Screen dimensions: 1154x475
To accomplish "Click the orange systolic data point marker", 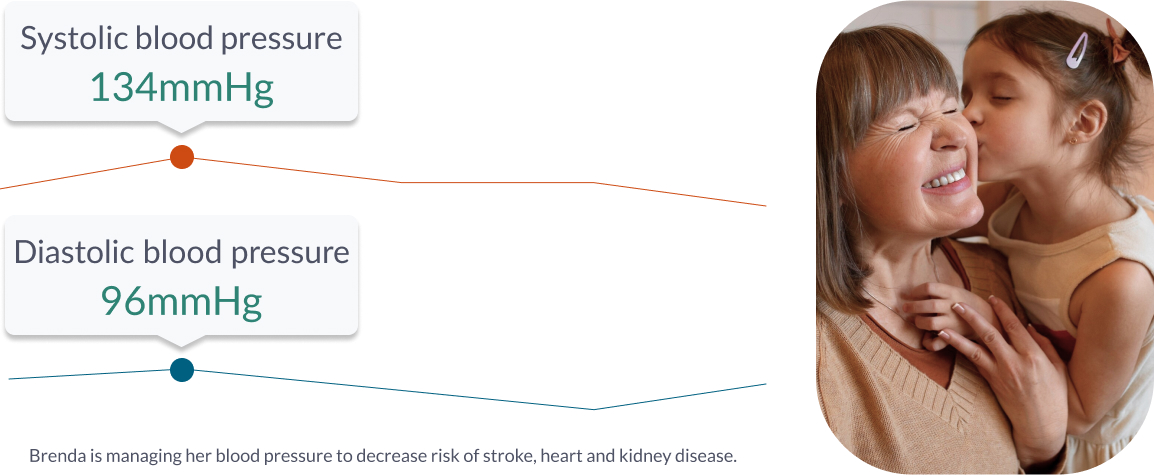I will [x=182, y=157].
